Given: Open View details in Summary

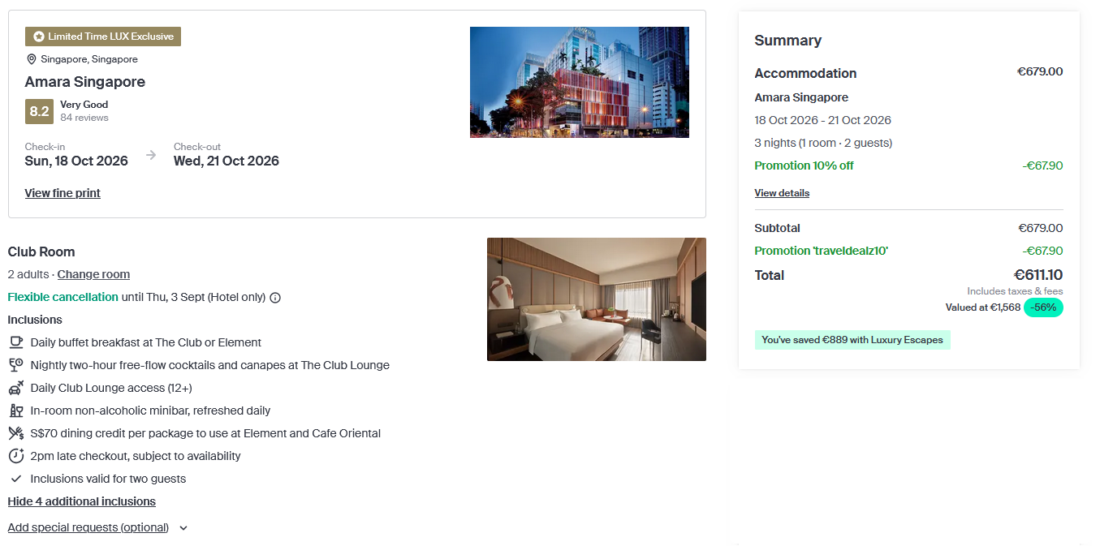Looking at the screenshot, I should point(782,193).
